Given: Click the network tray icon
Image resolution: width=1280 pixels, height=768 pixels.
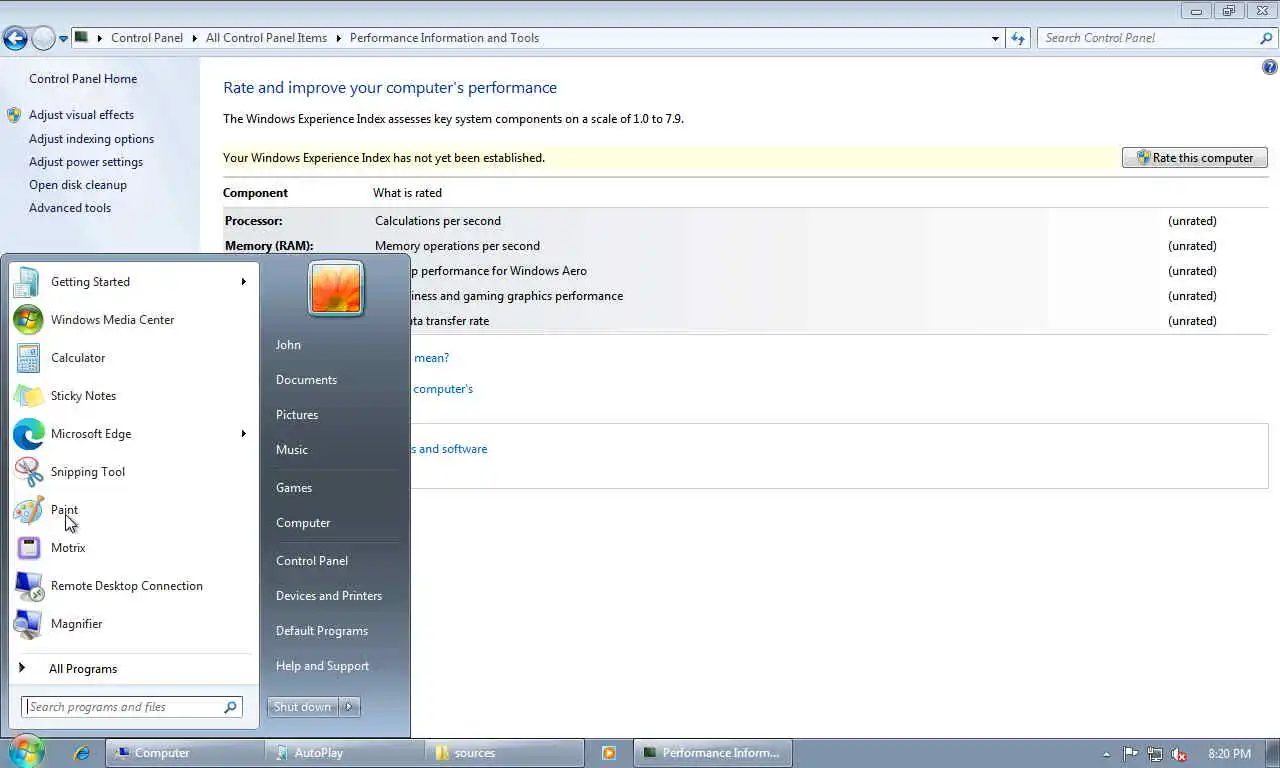Looking at the screenshot, I should point(1155,754).
